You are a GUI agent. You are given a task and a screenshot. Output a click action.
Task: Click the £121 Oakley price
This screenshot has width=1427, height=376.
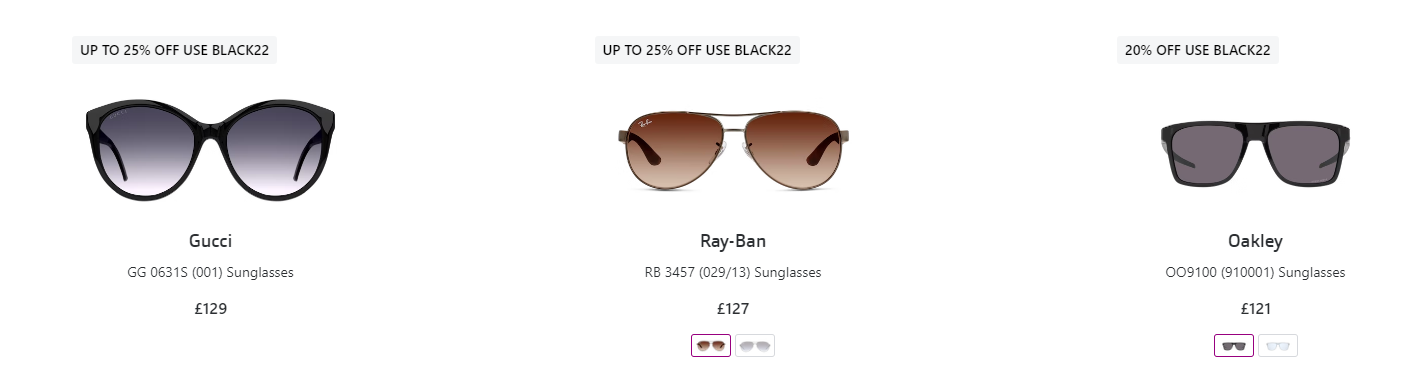point(1255,308)
